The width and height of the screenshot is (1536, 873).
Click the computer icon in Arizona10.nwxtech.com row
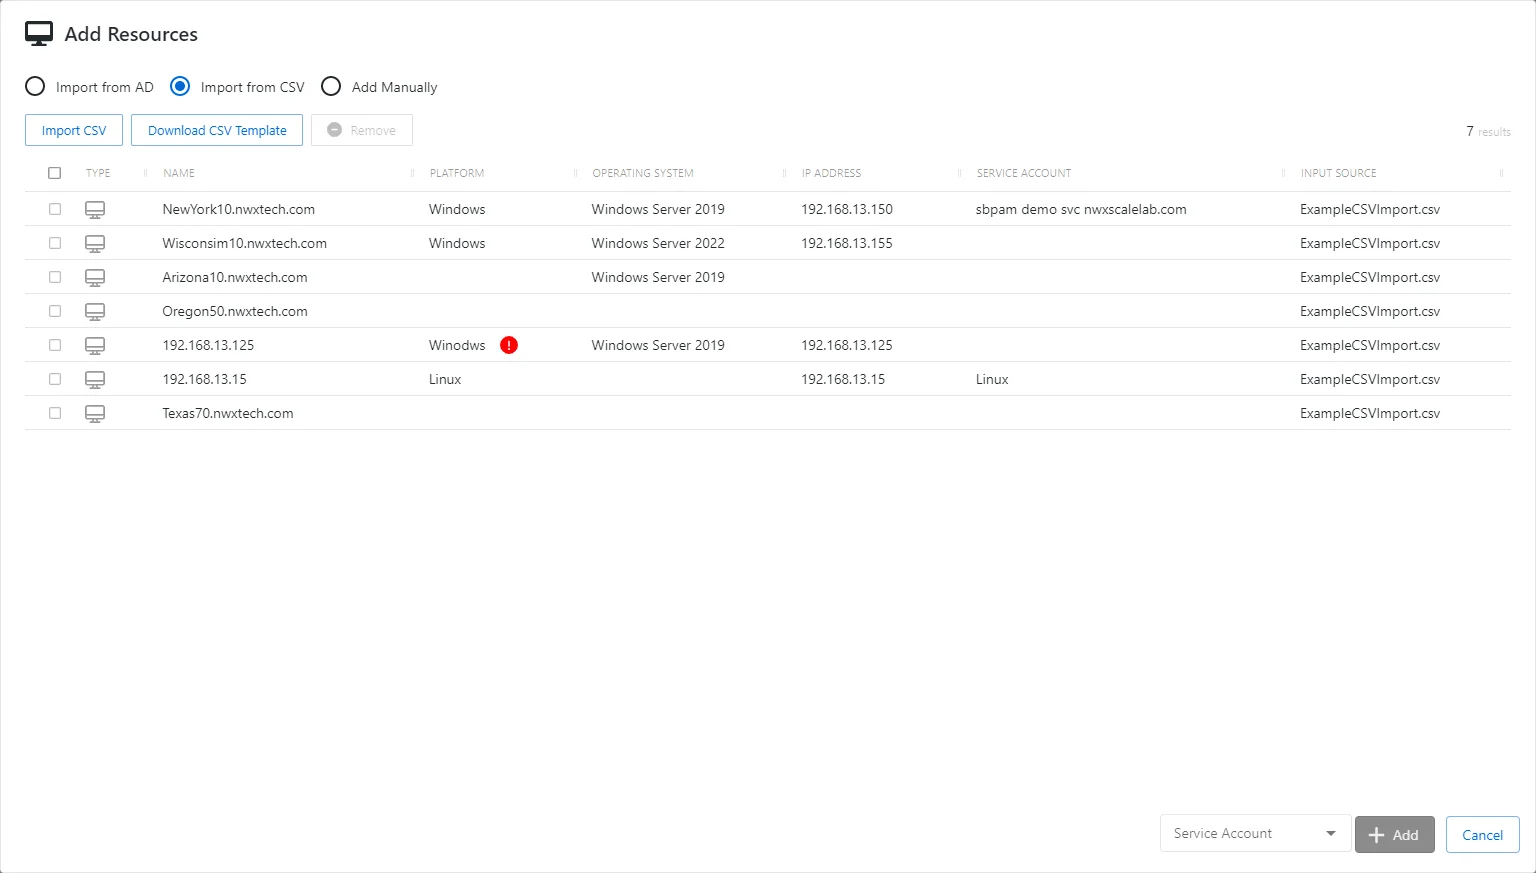95,277
